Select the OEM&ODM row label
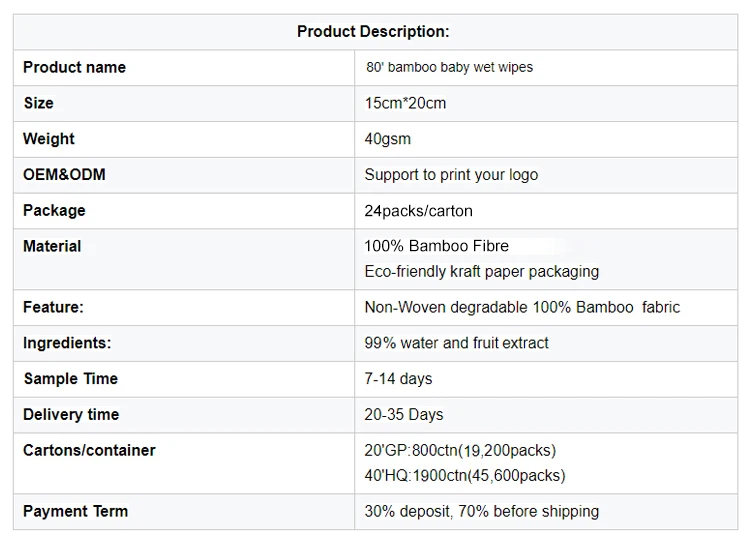 [64, 175]
